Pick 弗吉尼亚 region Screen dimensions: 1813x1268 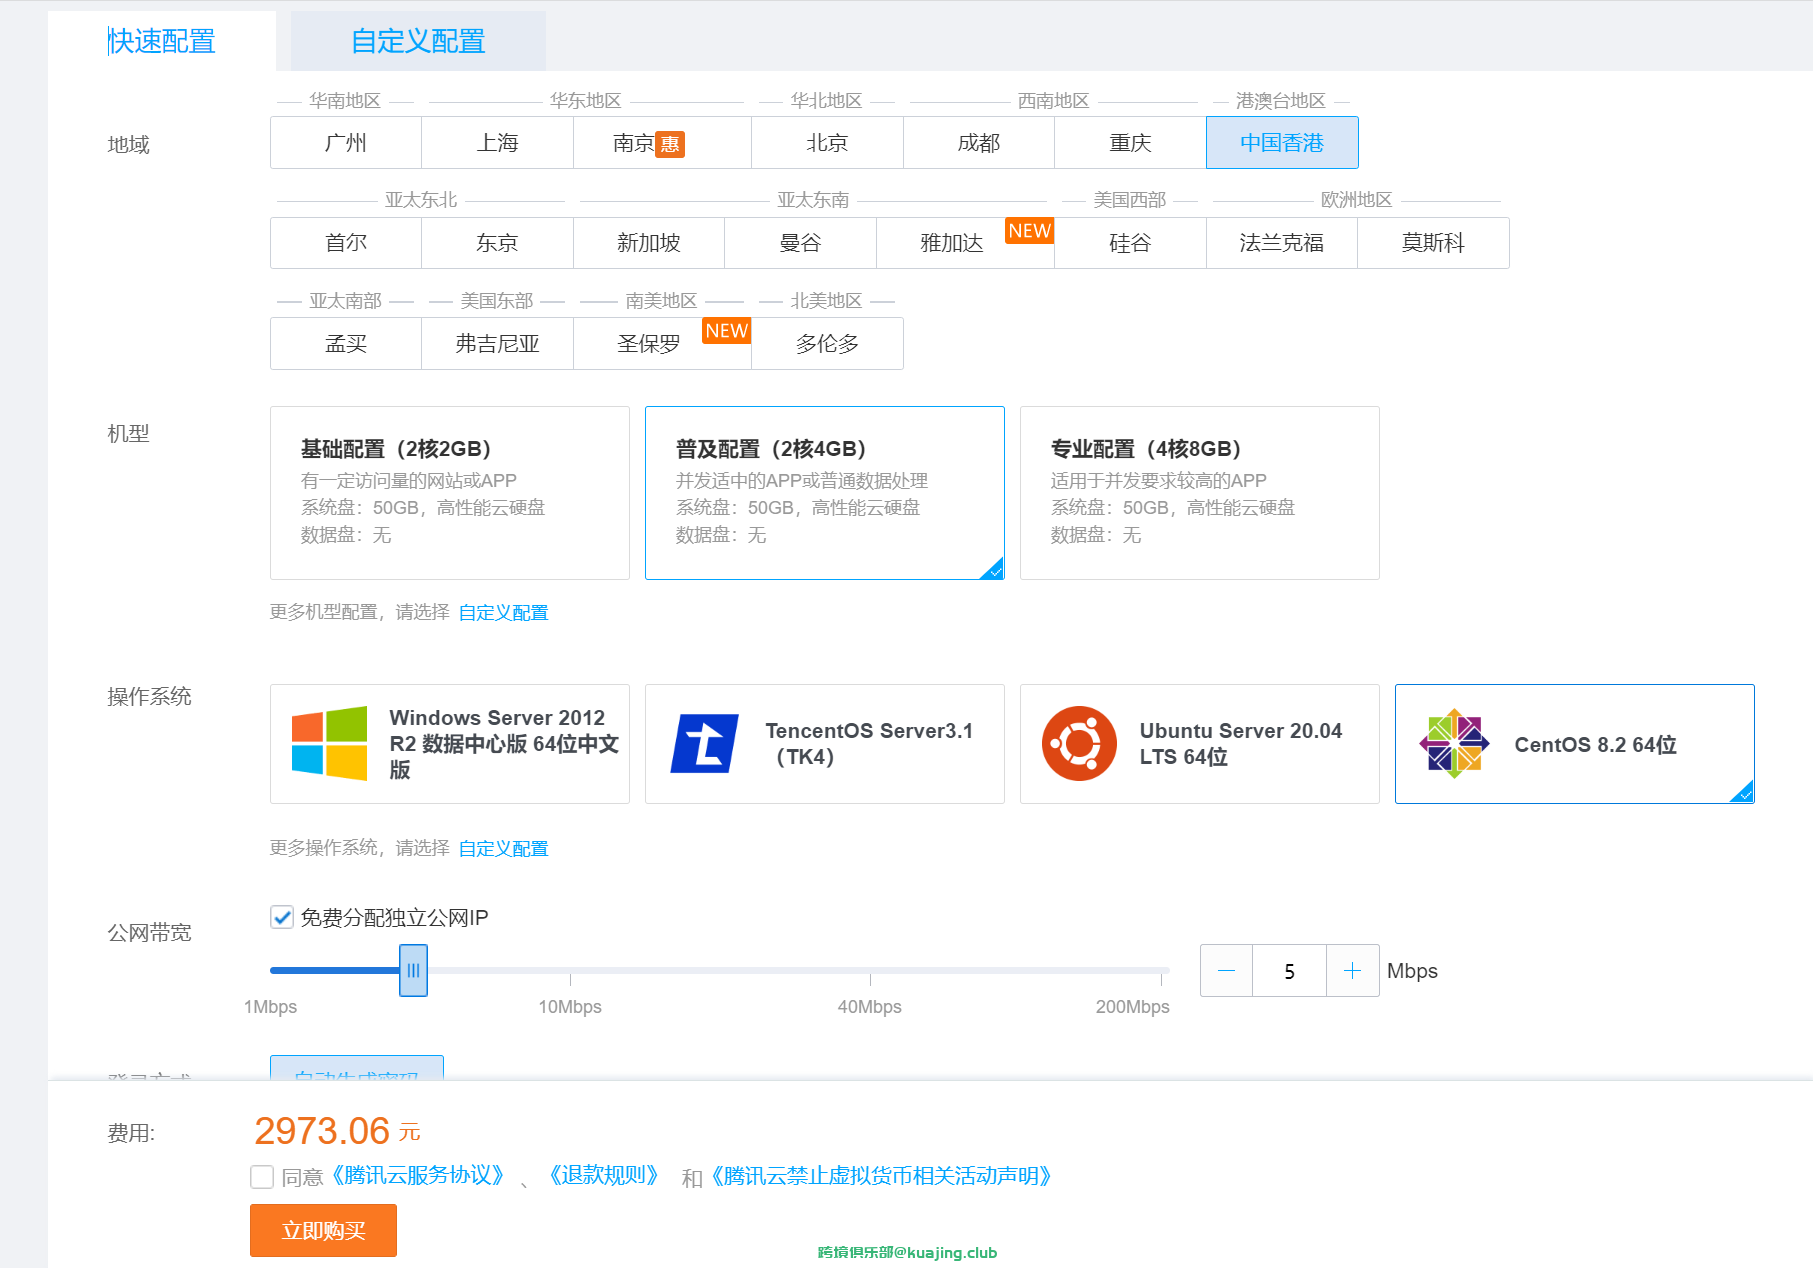point(497,344)
